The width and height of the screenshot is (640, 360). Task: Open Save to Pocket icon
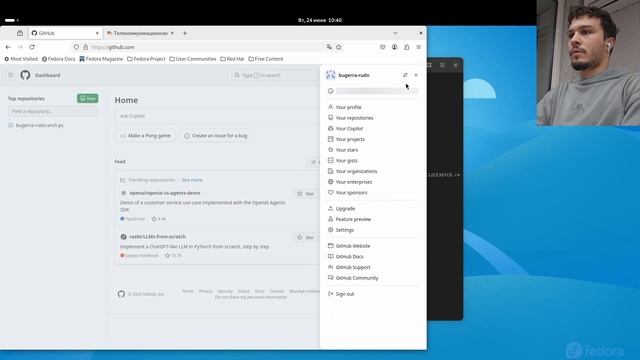pyautogui.click(x=382, y=47)
